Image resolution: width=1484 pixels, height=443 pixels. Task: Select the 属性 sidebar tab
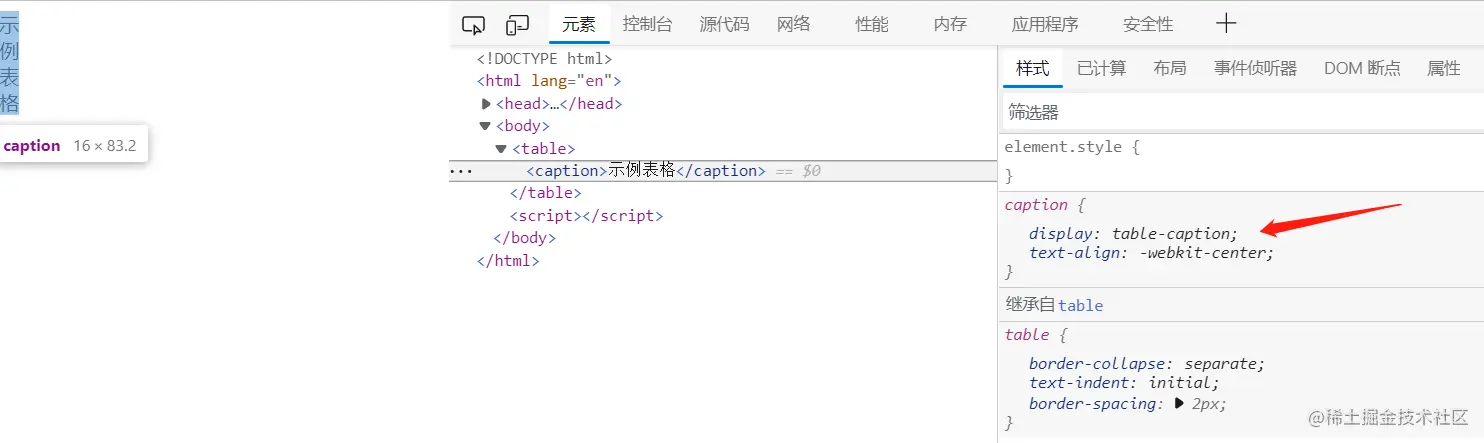point(1444,68)
